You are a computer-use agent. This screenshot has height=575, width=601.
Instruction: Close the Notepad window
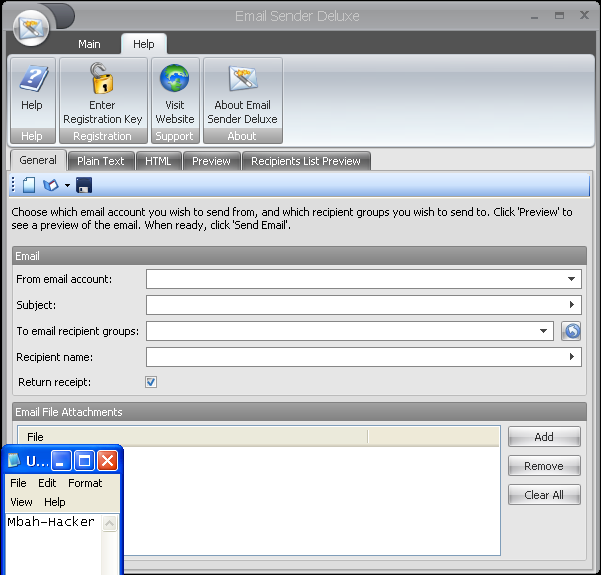tap(108, 460)
